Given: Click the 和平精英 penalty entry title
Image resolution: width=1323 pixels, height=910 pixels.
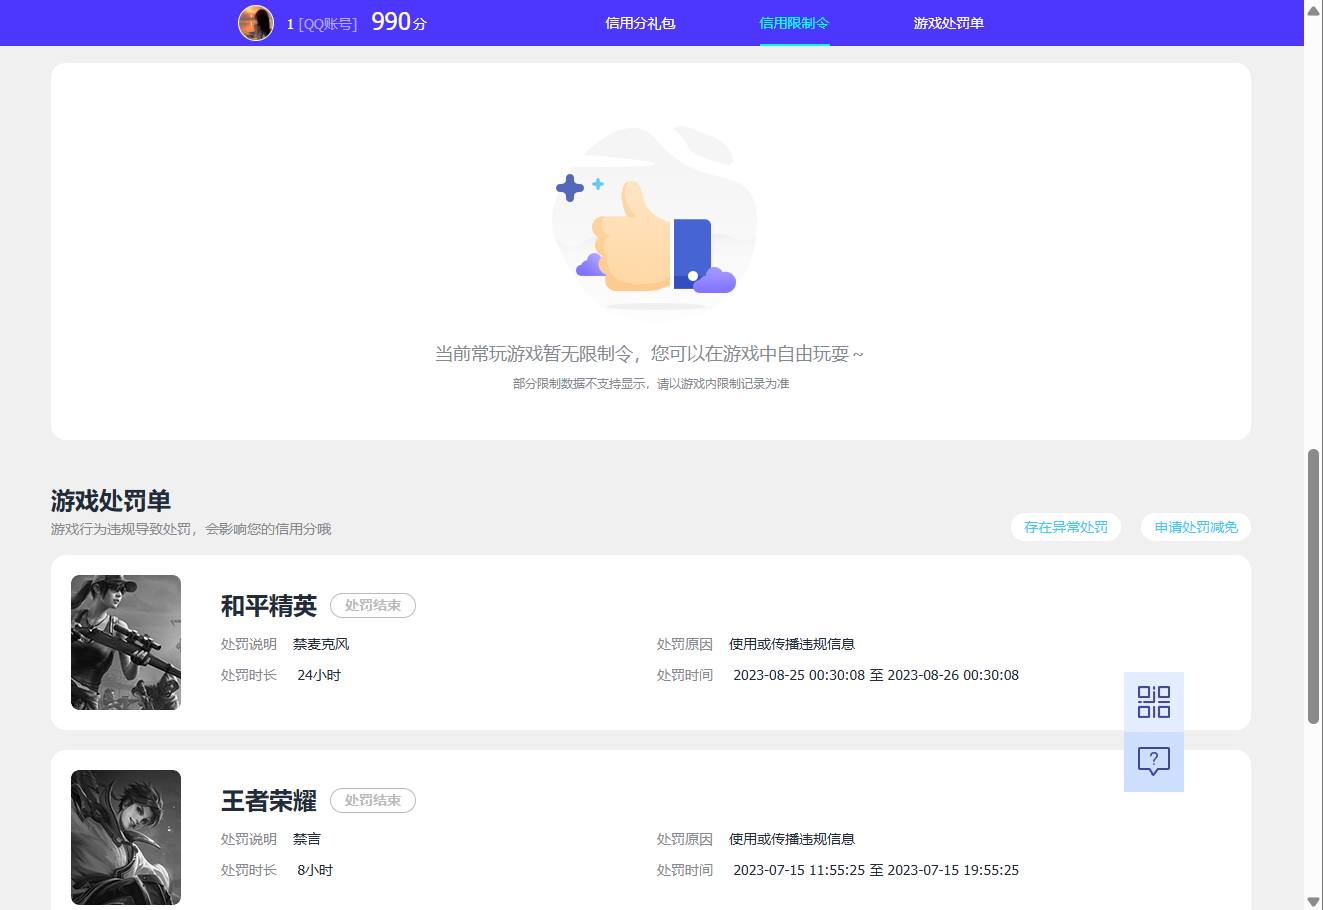Looking at the screenshot, I should [x=268, y=605].
